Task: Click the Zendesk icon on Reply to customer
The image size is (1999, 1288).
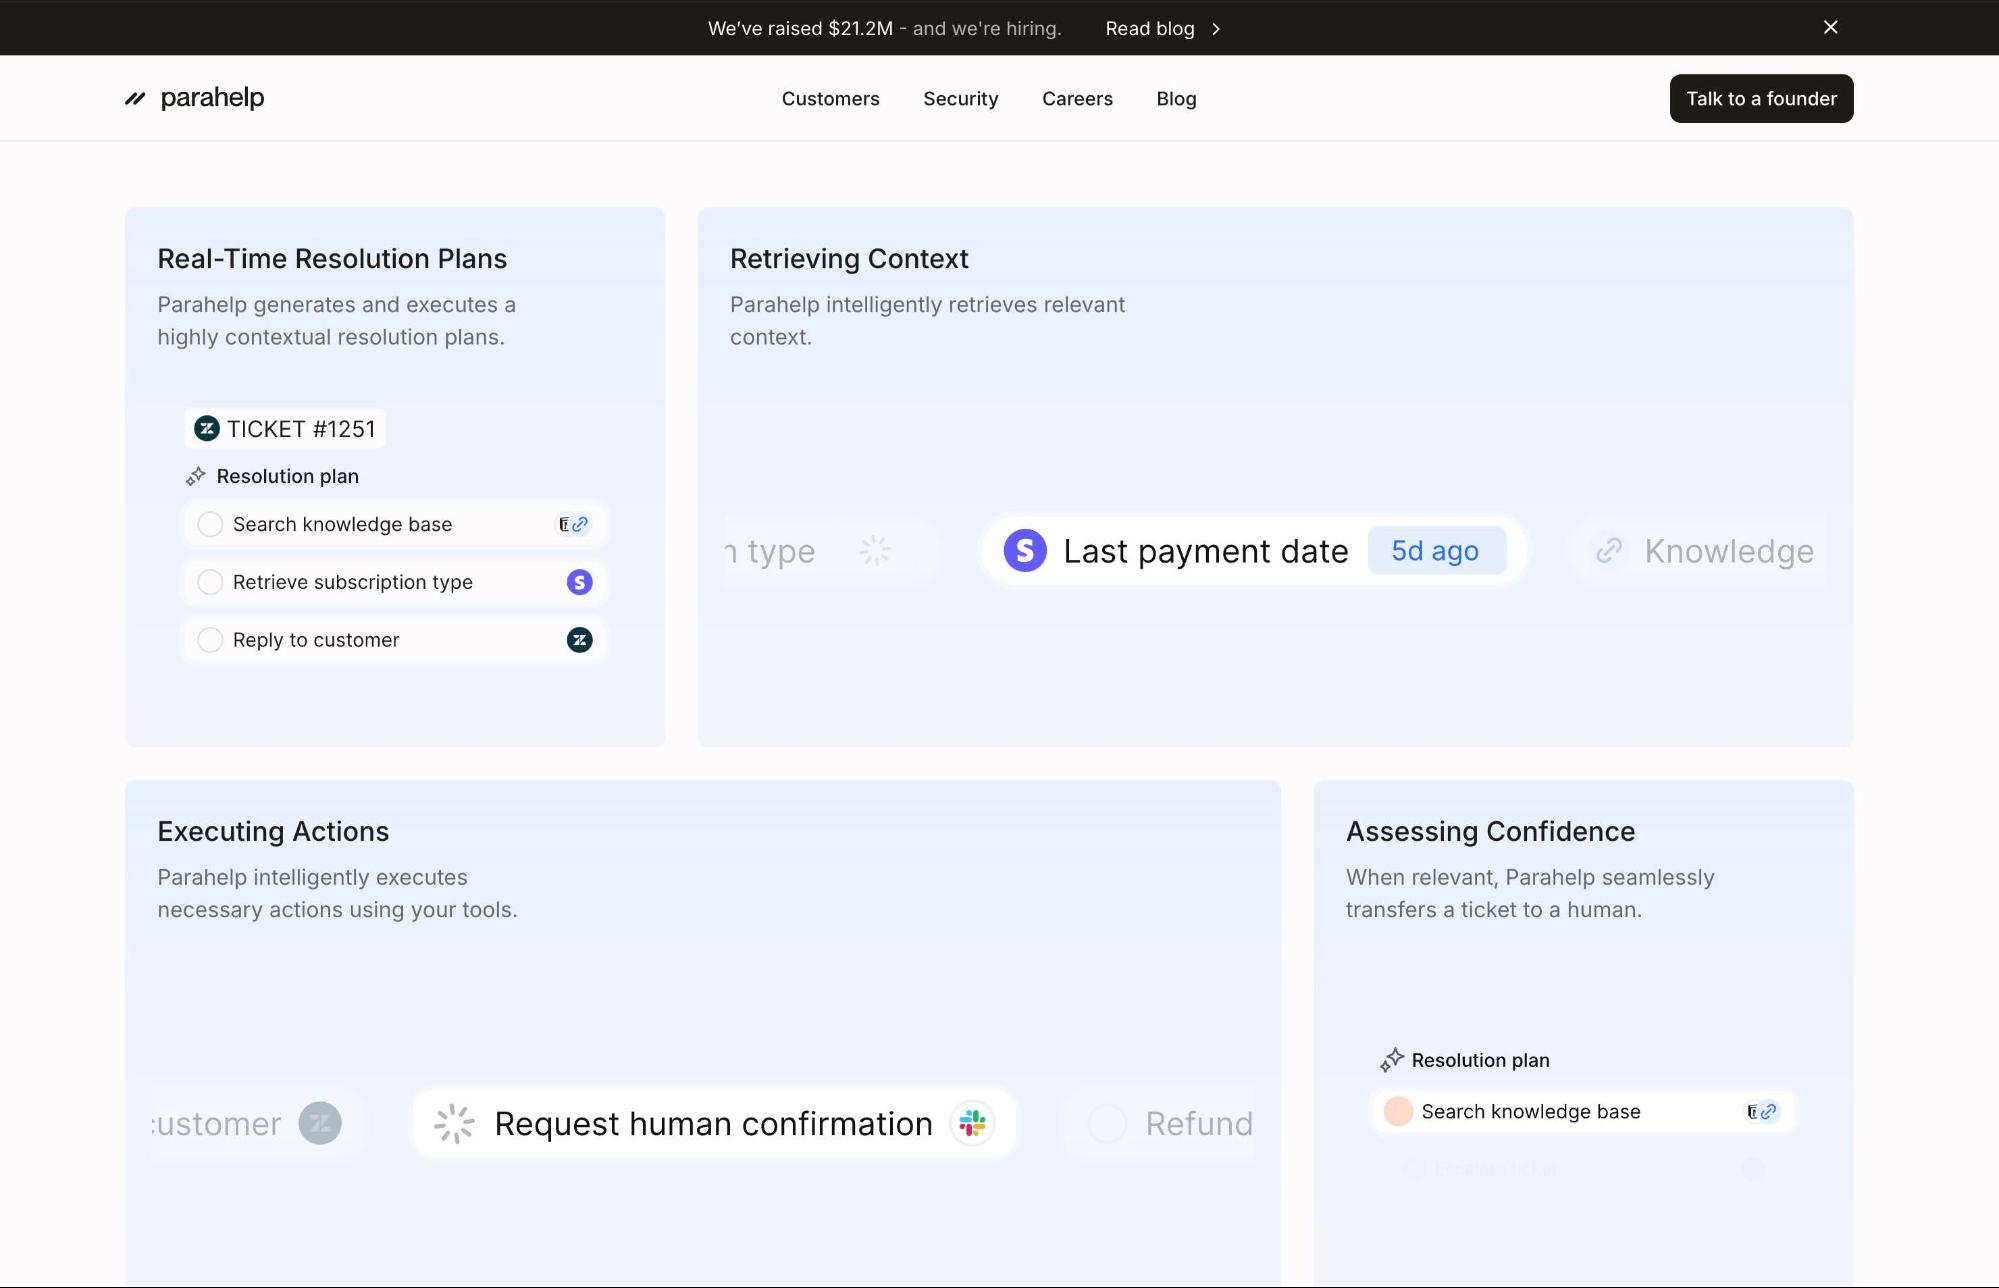Action: 579,640
